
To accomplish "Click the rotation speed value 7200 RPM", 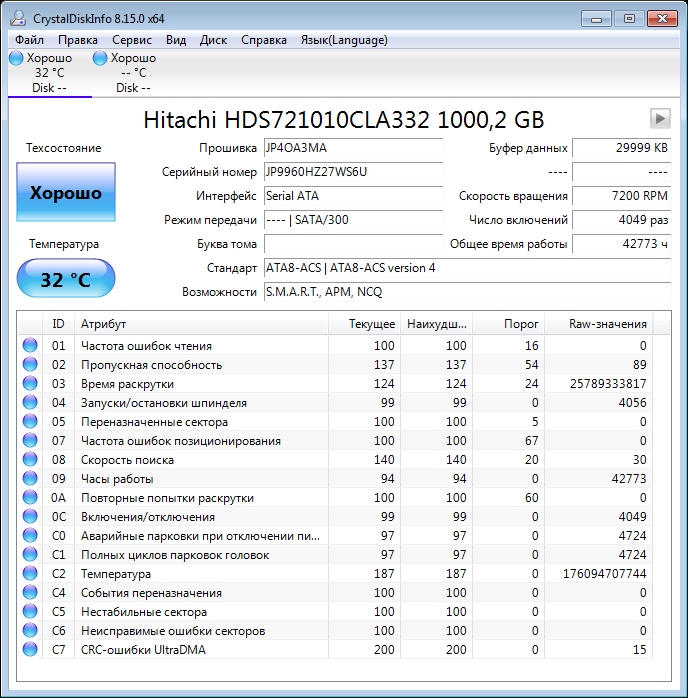I will (622, 196).
